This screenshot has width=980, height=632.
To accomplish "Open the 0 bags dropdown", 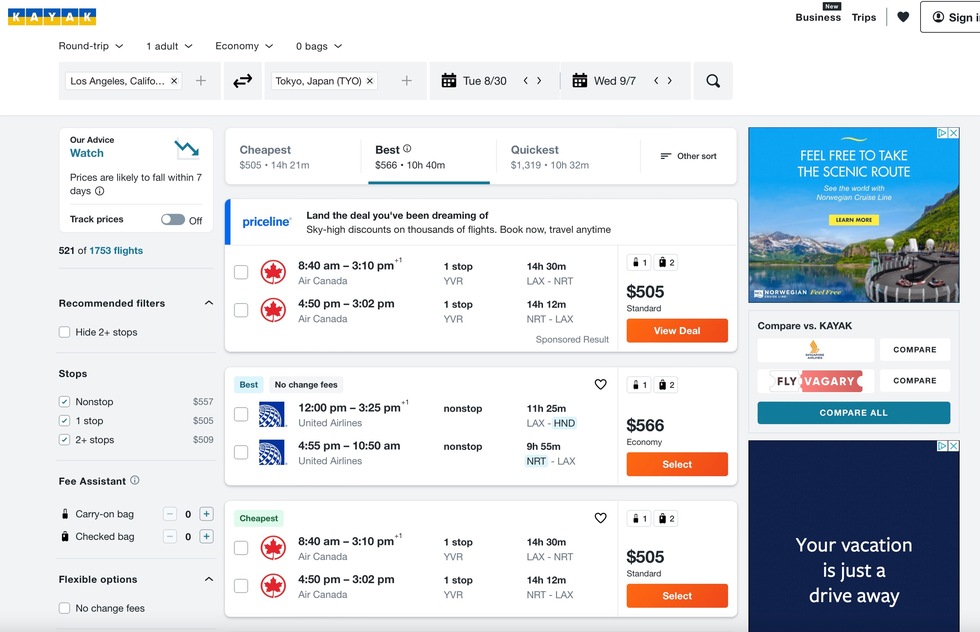I will [x=319, y=46].
